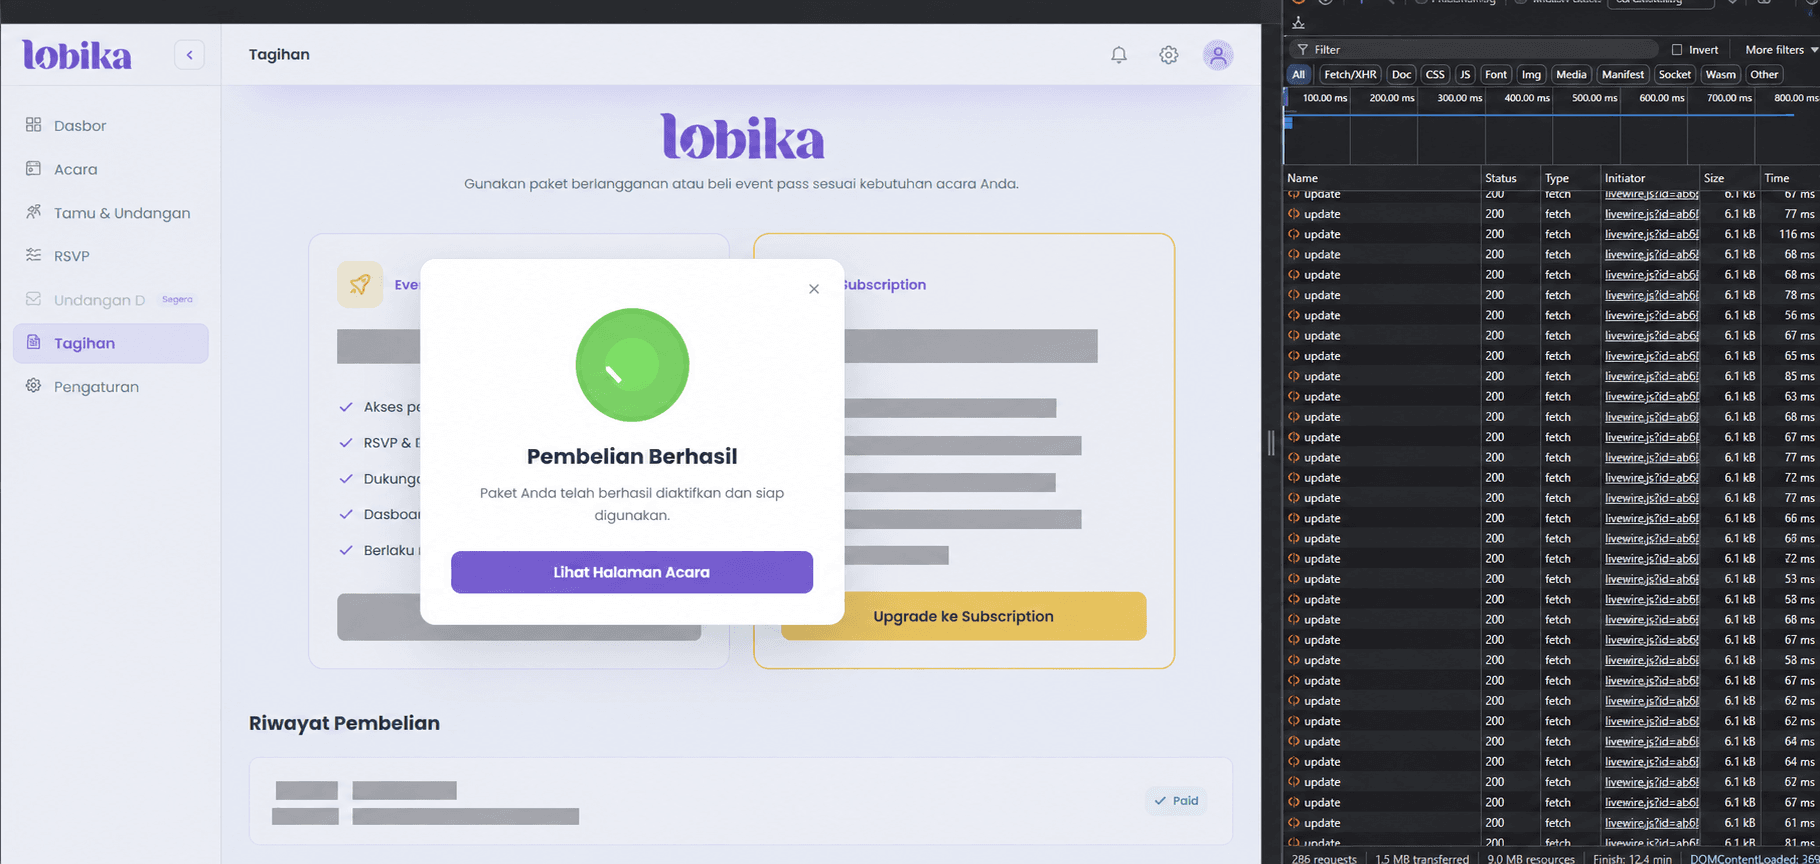Click Lihat Halaman Acara button
The width and height of the screenshot is (1820, 864).
point(632,572)
